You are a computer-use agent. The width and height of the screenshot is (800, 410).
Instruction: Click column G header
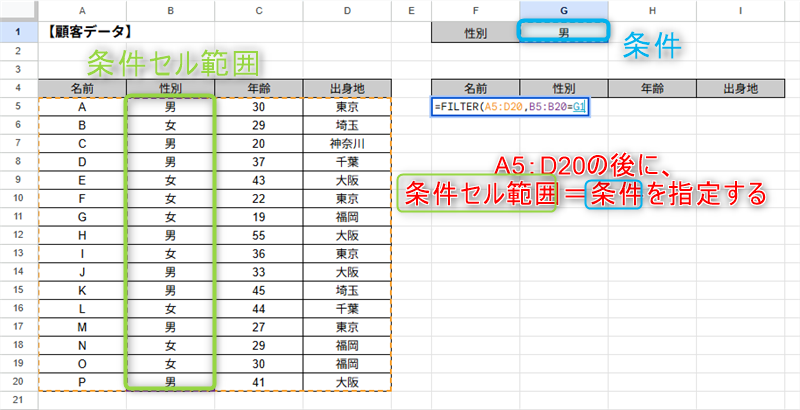click(x=563, y=9)
